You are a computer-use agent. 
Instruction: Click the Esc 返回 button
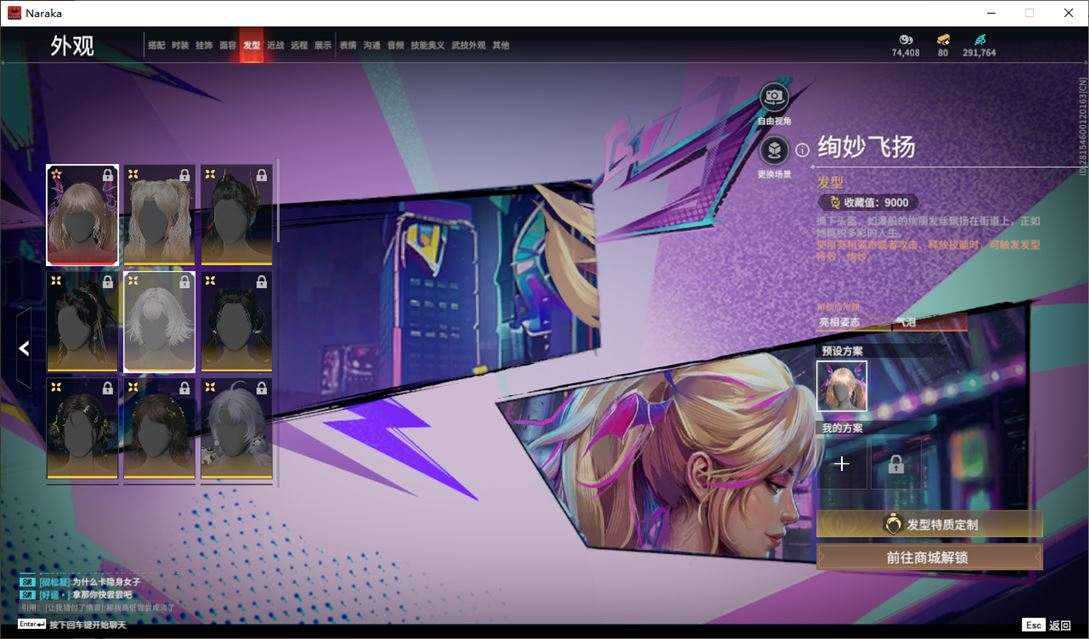pos(1047,625)
